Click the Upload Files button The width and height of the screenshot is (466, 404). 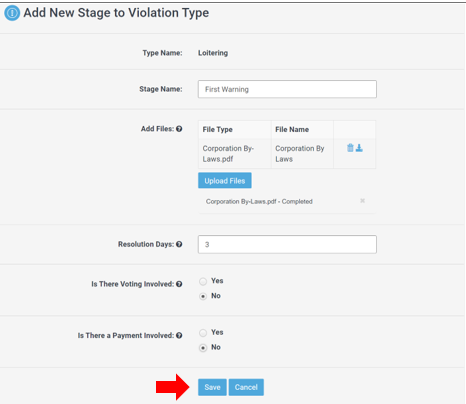[x=225, y=180]
